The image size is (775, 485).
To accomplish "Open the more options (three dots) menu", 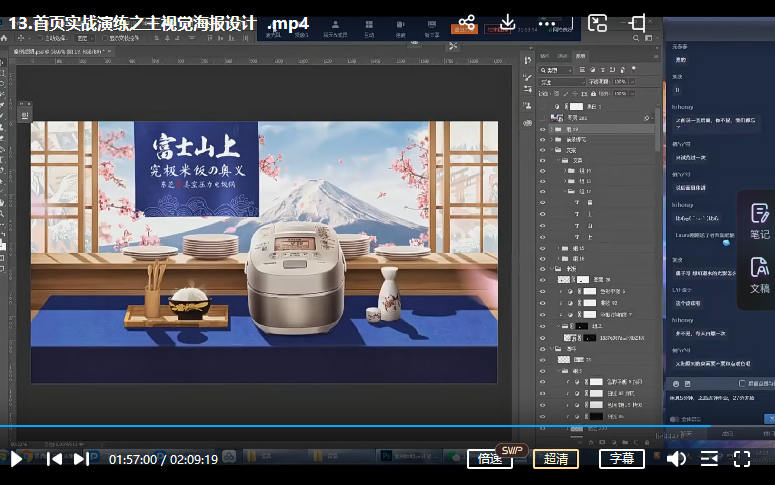I will (x=547, y=22).
